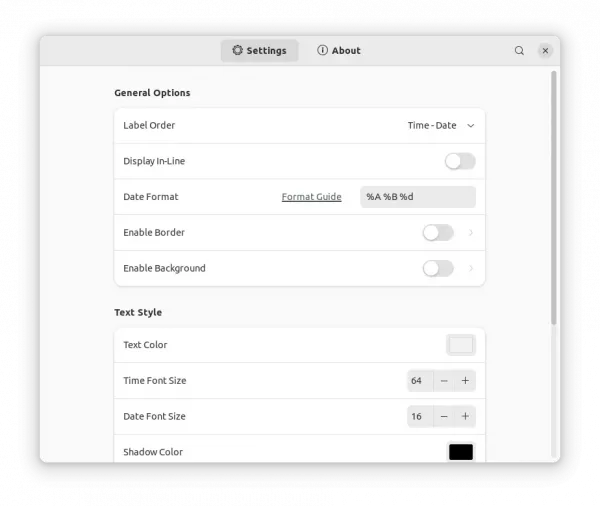Switch to the About tab
Viewport: 600px width, 506px height.
point(339,51)
